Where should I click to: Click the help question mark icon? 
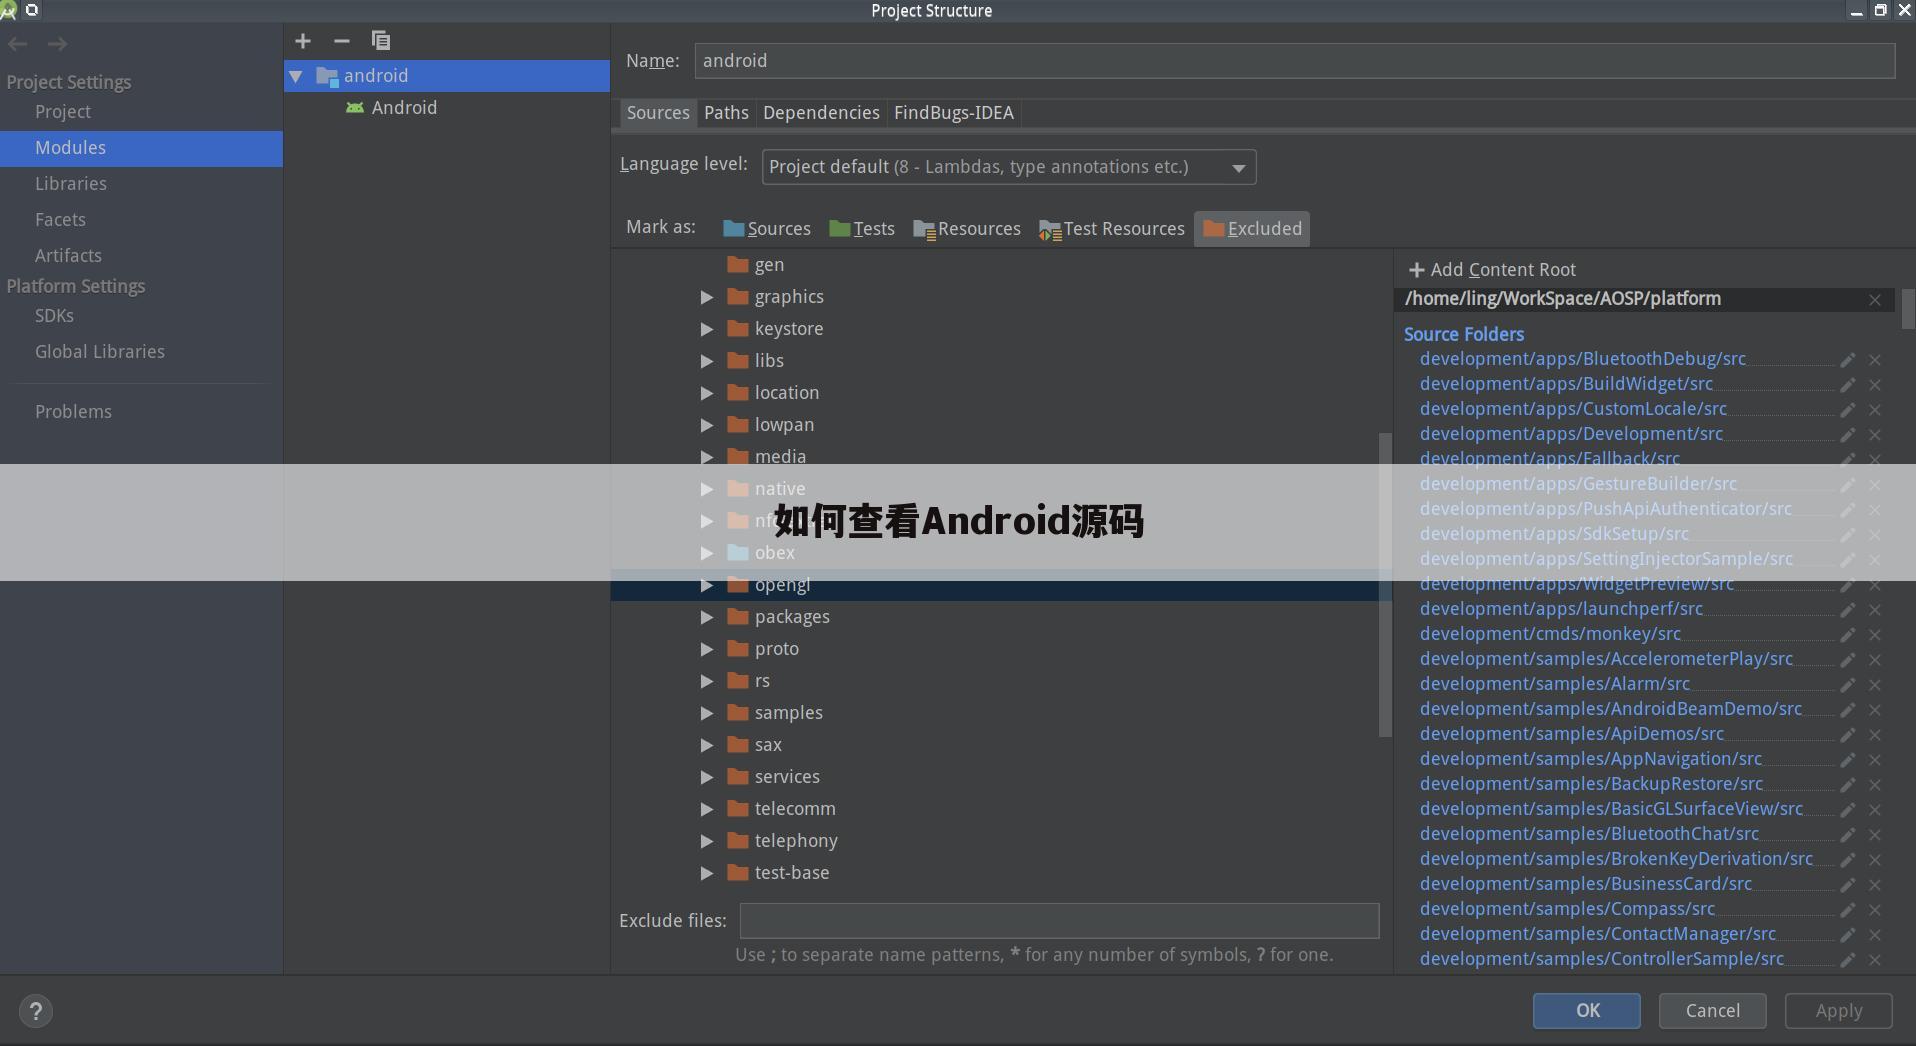coord(35,1011)
